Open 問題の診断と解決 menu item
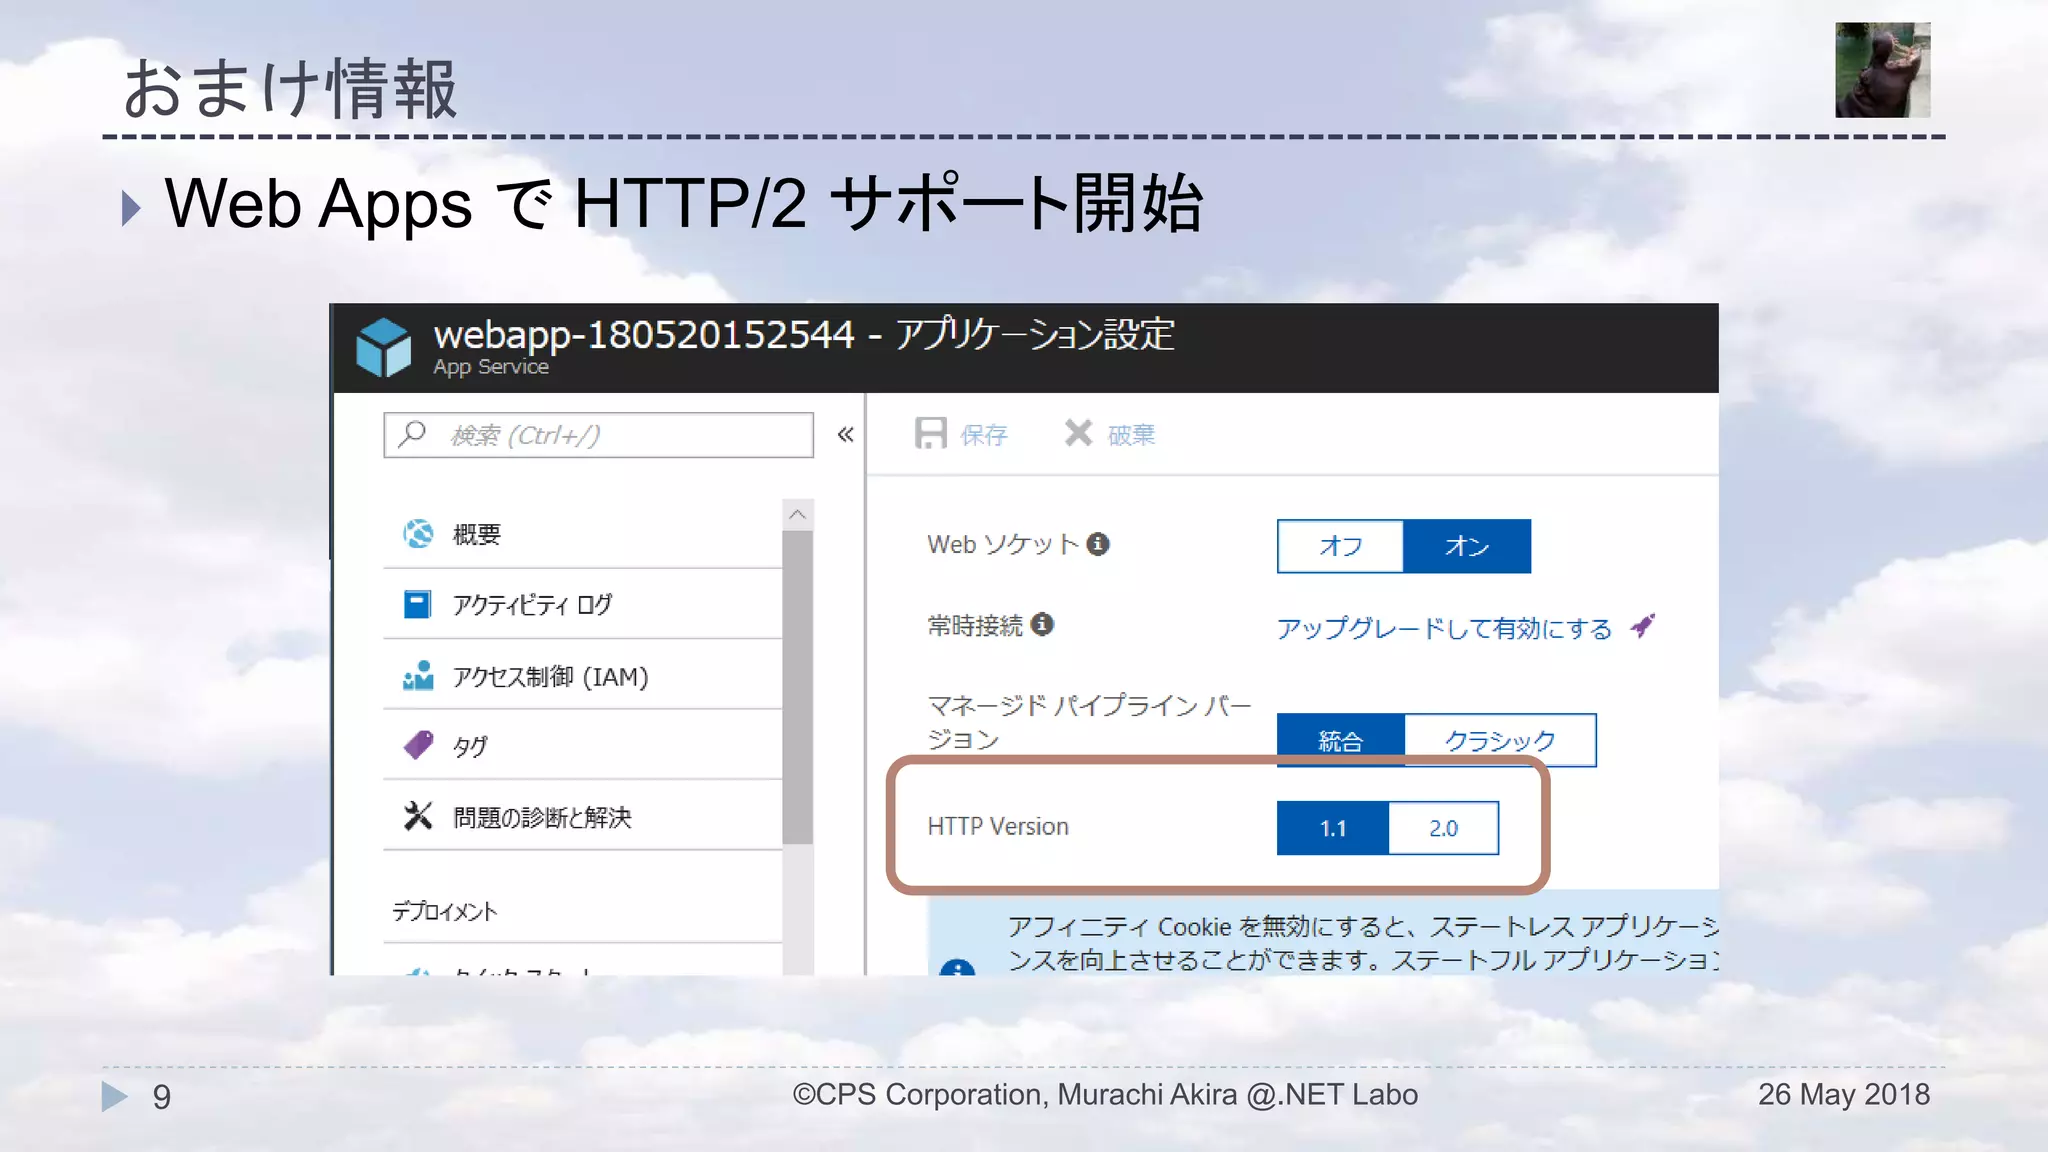Screen dimensions: 2048x1152 pyautogui.click(x=582, y=817)
